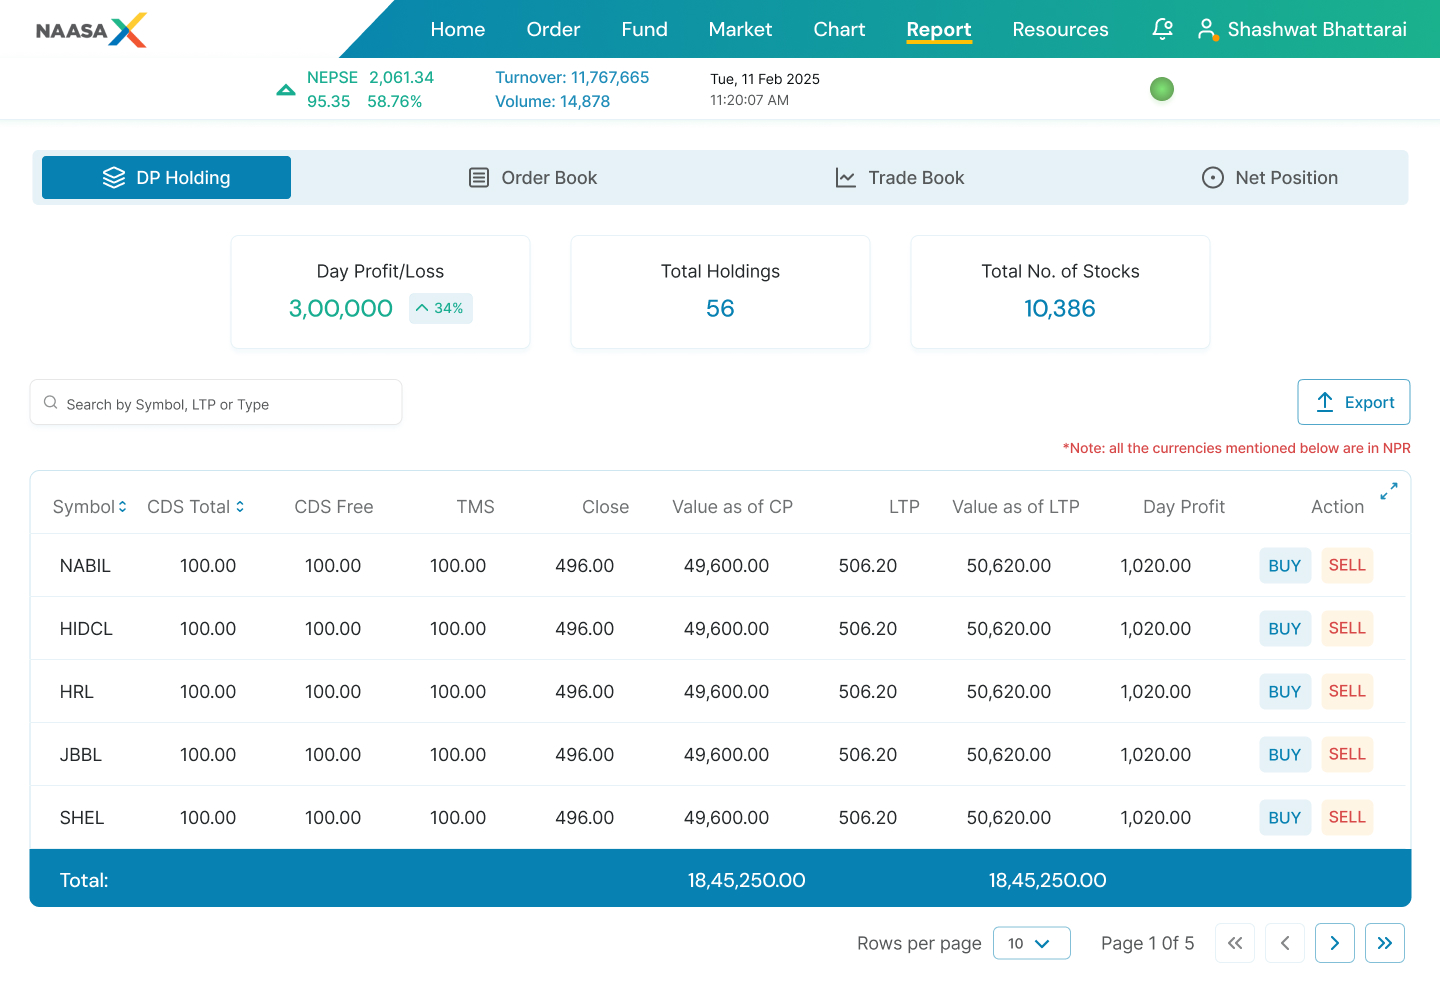
Task: Go to the last results page
Action: pyautogui.click(x=1385, y=943)
